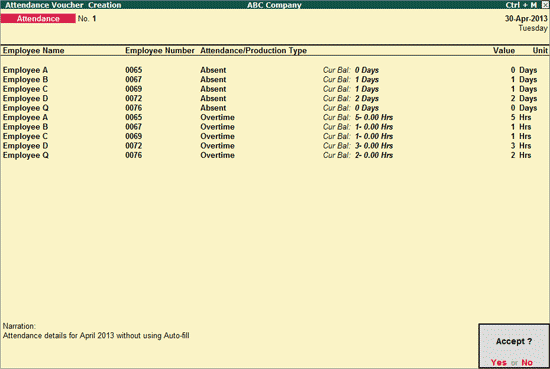This screenshot has width=550, height=369.
Task: Click the voucher number 1 field
Action: [x=94, y=19]
